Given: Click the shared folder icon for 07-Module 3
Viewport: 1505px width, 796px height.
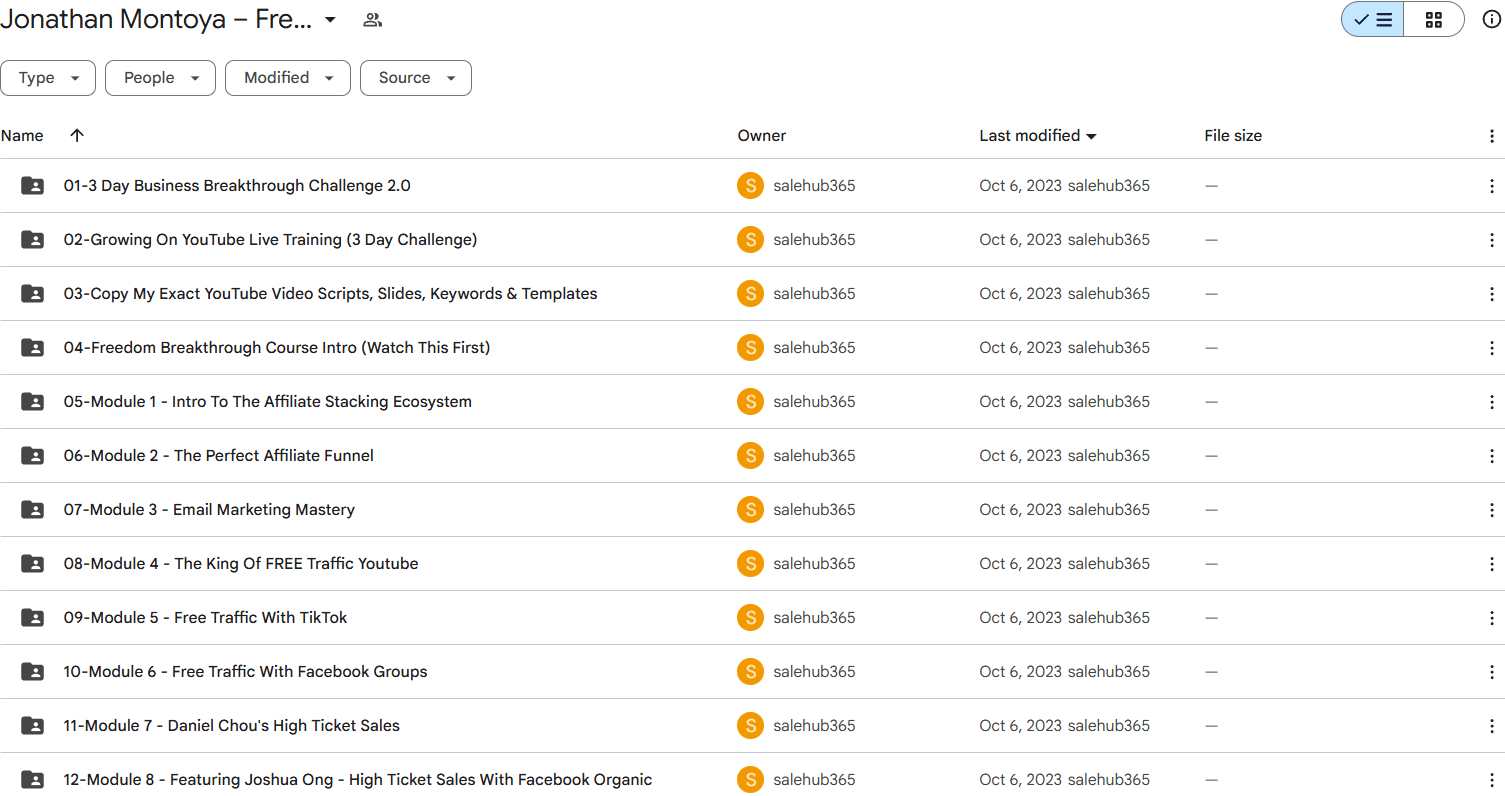Looking at the screenshot, I should 33,510.
